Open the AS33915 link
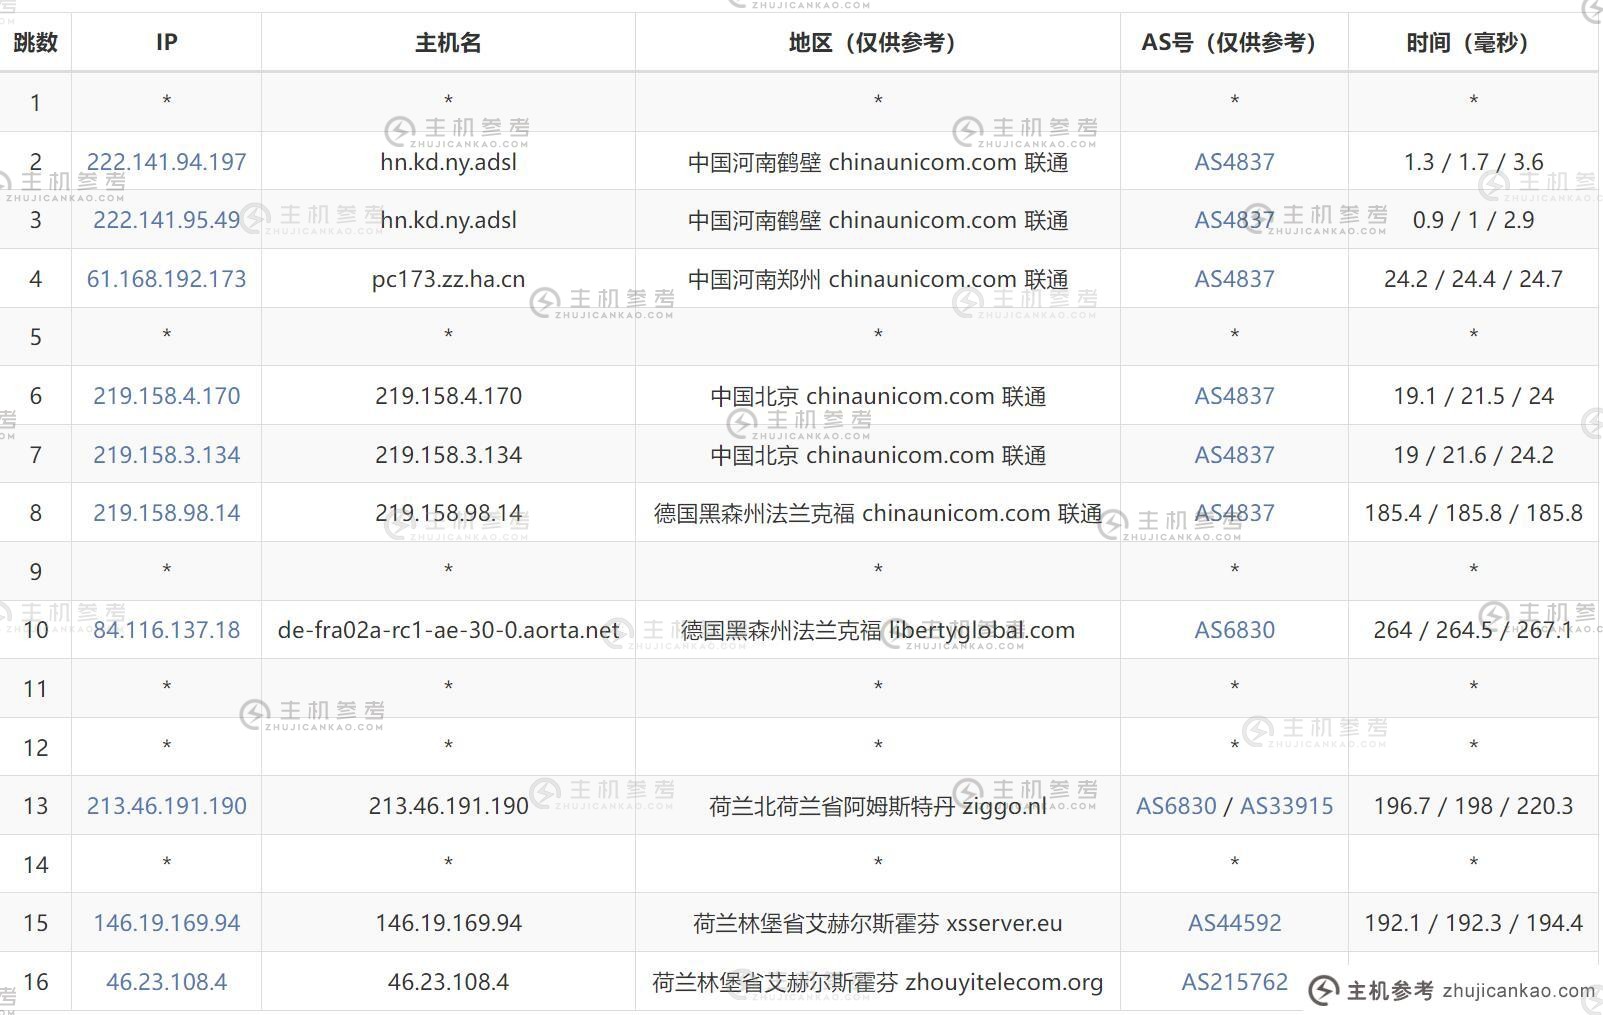The image size is (1603, 1015). [x=1286, y=806]
